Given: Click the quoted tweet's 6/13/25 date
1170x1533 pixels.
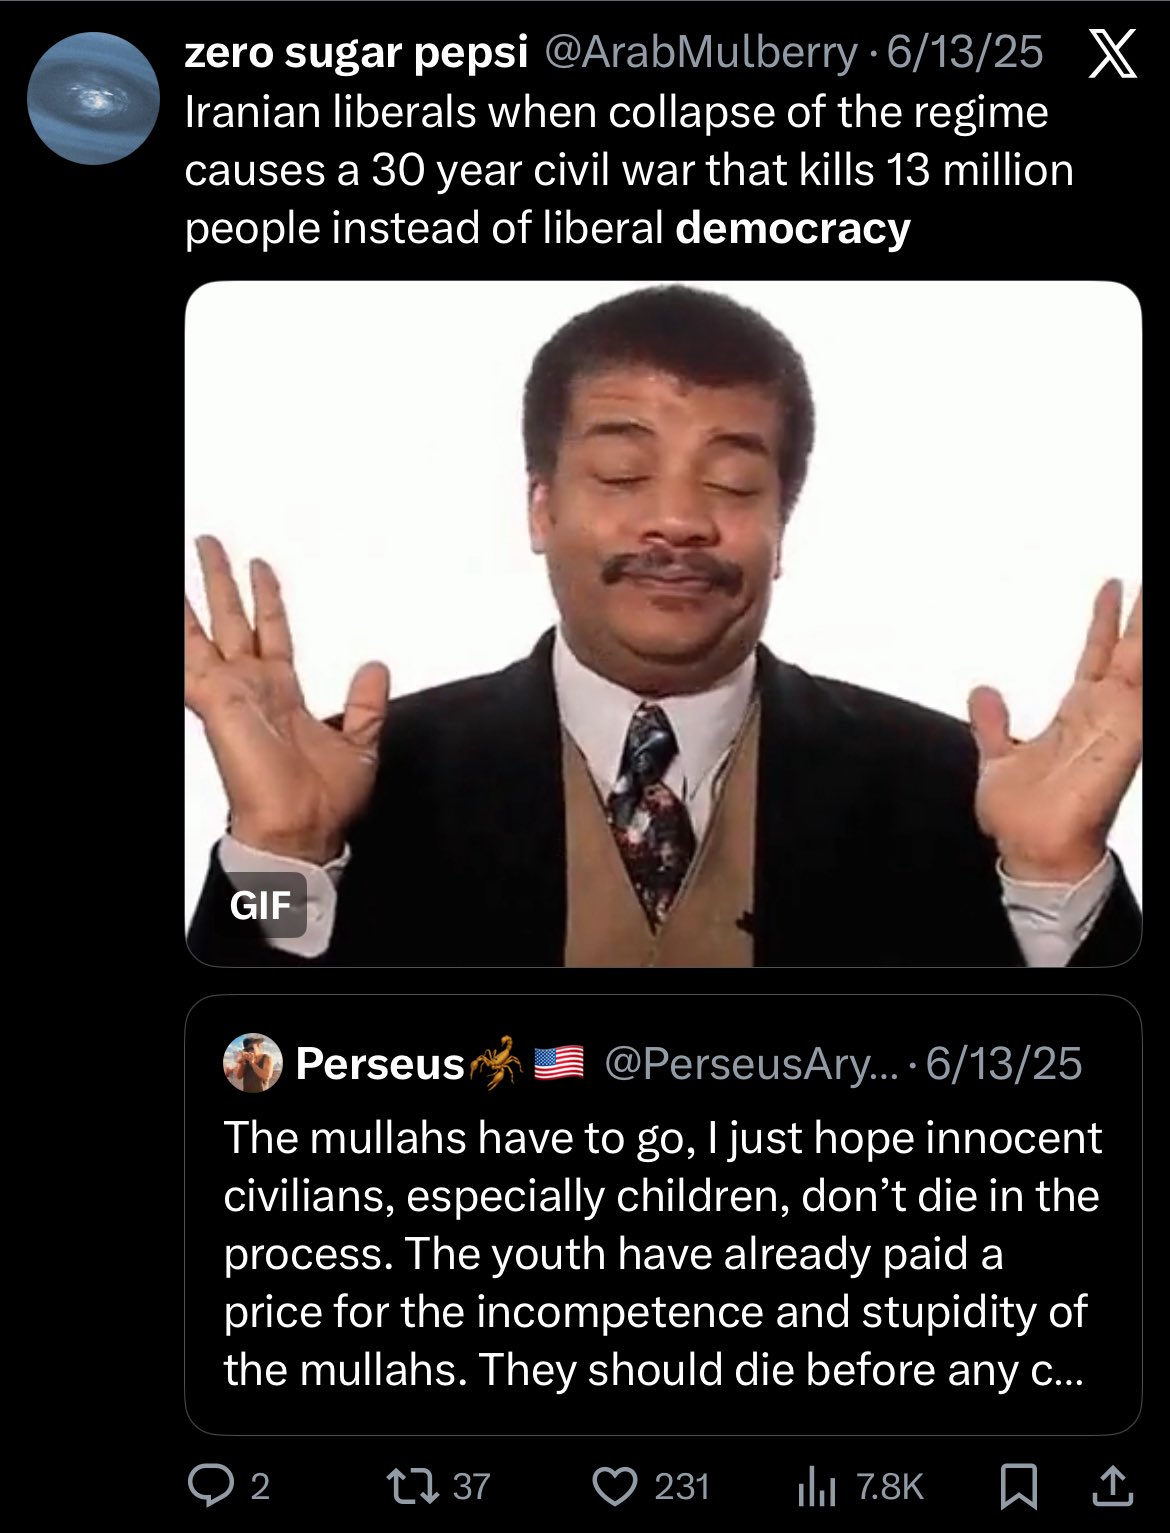Looking at the screenshot, I should pyautogui.click(x=1004, y=1063).
